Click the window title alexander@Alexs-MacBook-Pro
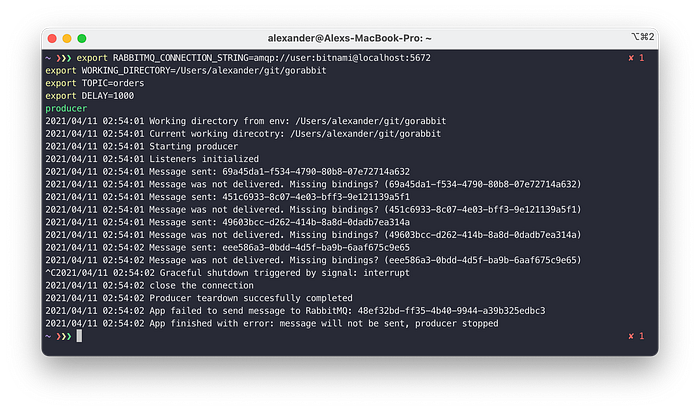 pos(350,38)
